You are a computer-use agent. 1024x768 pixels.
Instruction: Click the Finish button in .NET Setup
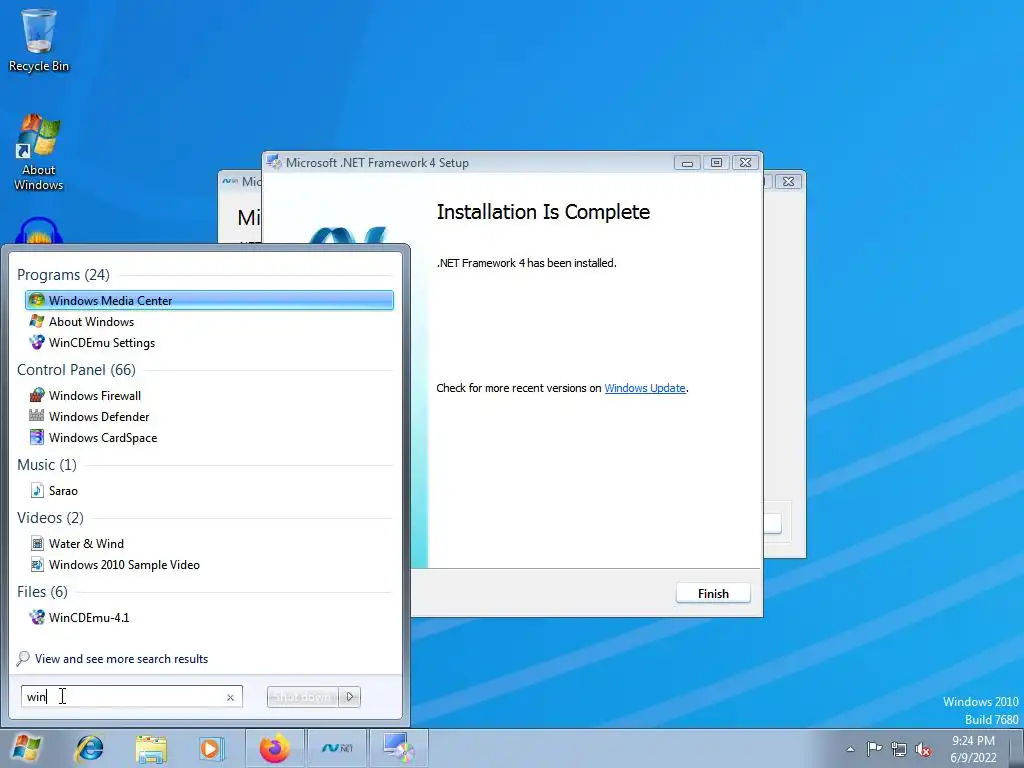[x=713, y=594]
